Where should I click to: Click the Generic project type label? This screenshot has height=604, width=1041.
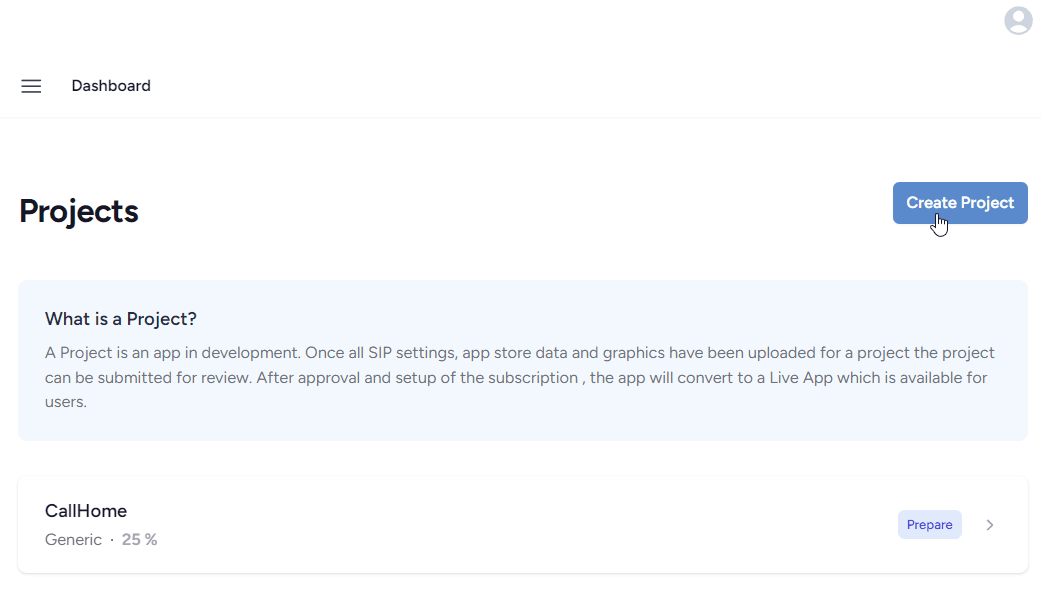pos(73,540)
